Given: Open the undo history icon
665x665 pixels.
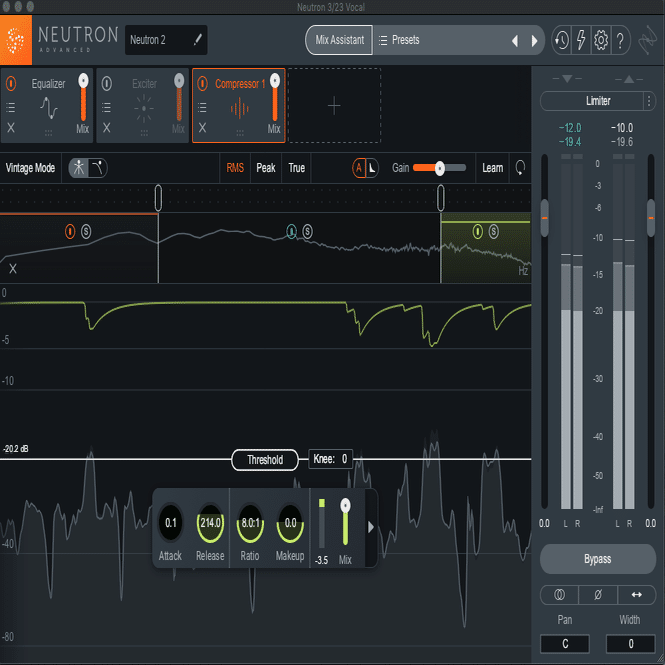Looking at the screenshot, I should [x=562, y=40].
